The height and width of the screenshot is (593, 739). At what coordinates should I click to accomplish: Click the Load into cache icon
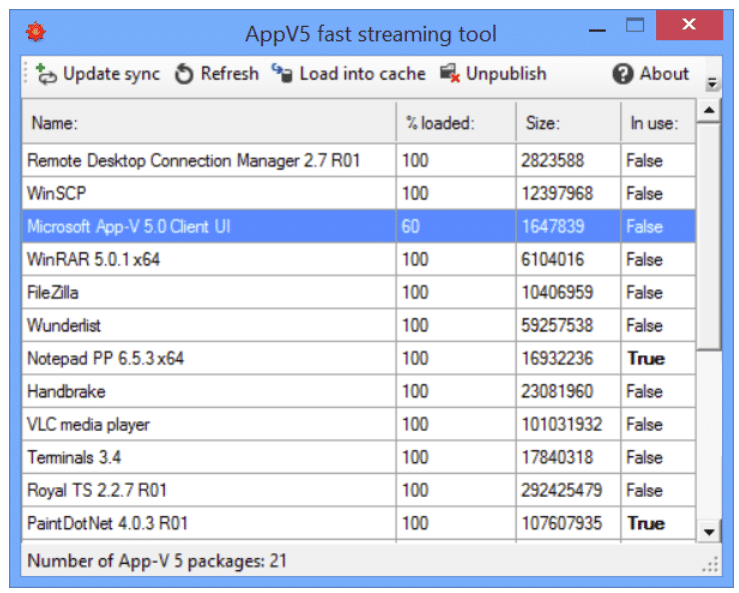[282, 74]
